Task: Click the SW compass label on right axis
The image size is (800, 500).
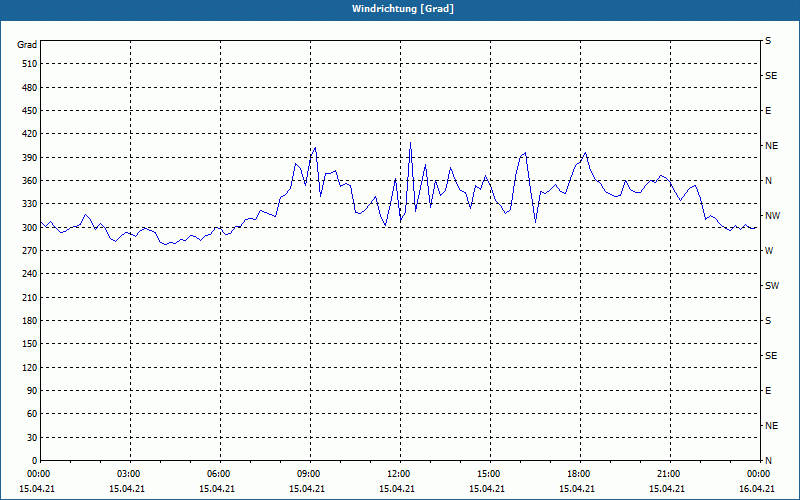Action: point(772,286)
